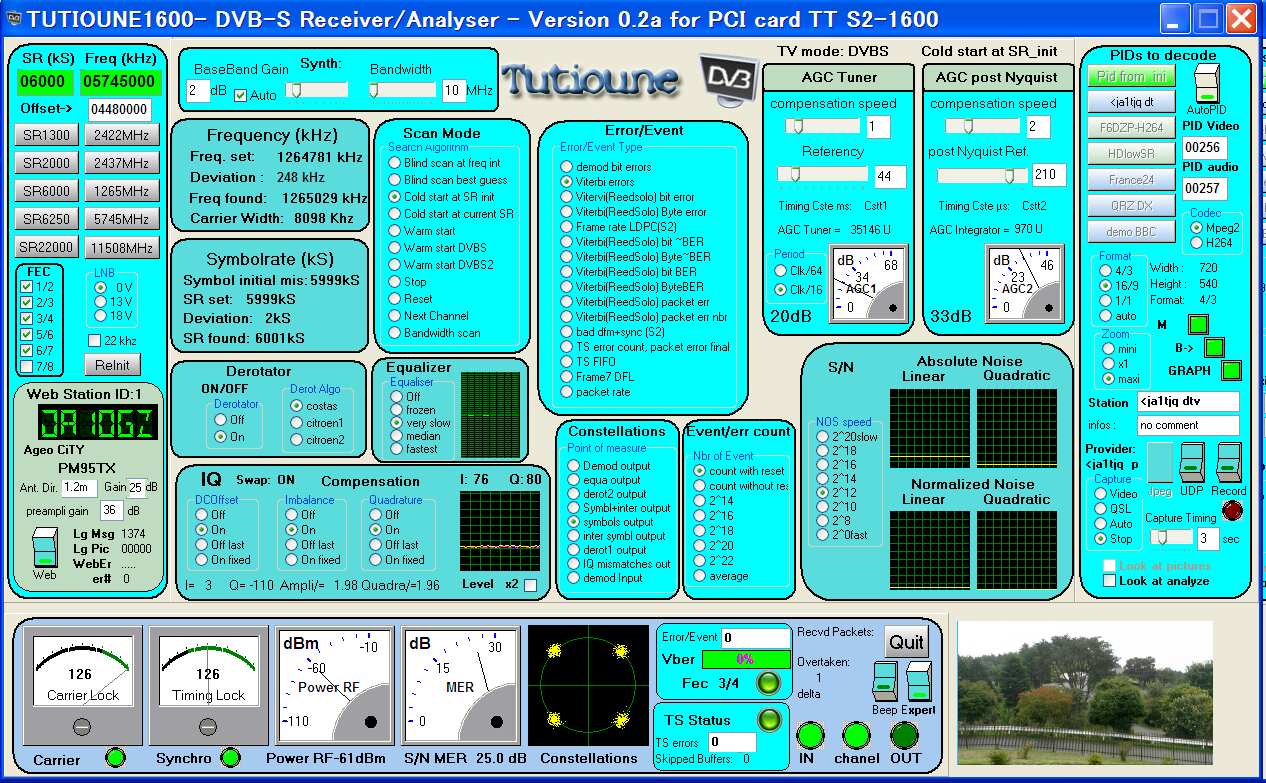Click the Quit button
1266x783 pixels.
tap(906, 642)
